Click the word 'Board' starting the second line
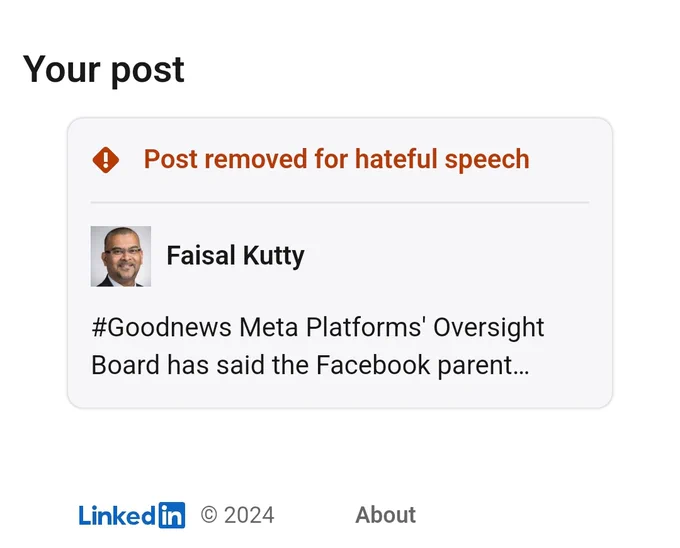Viewport: 680px width, 548px height. click(x=125, y=365)
